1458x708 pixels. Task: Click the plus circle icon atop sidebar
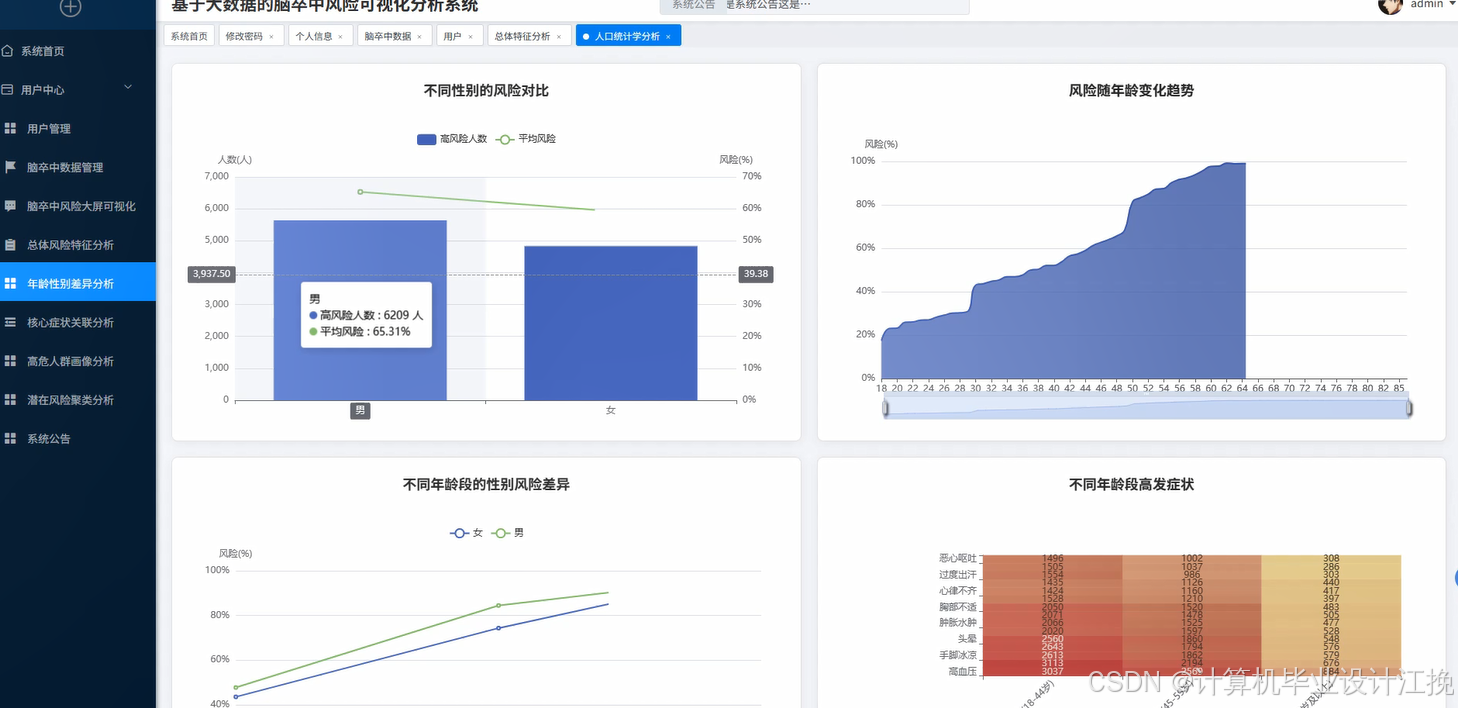(70, 7)
